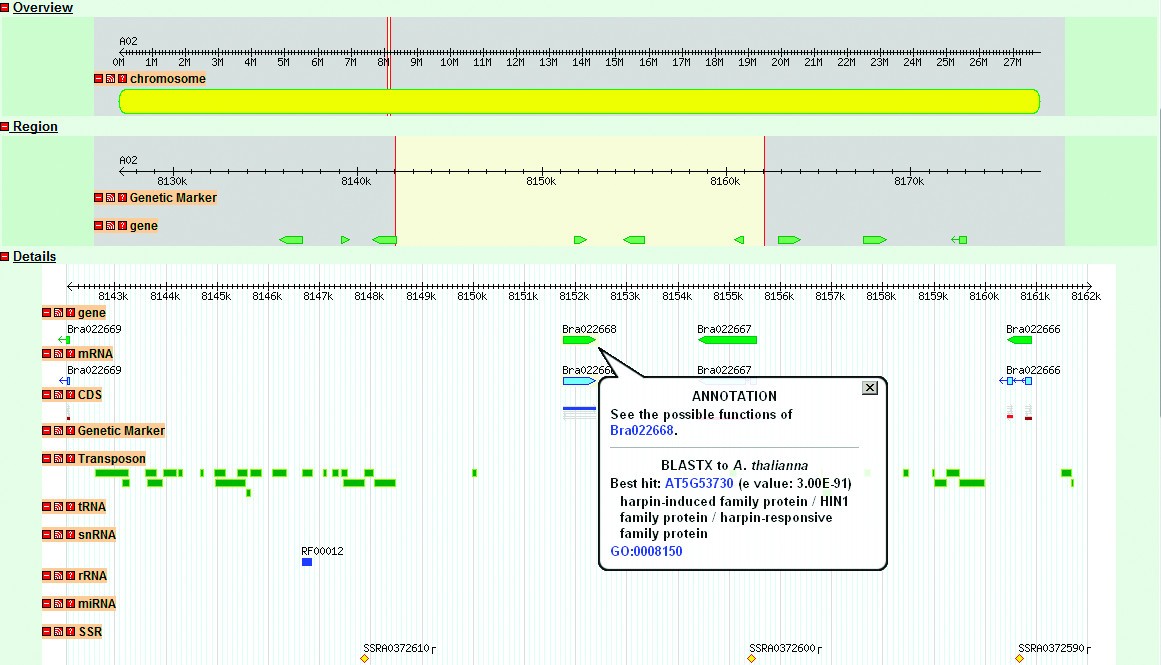Open help for the CDS track
This screenshot has height=665, width=1161.
pos(70,395)
